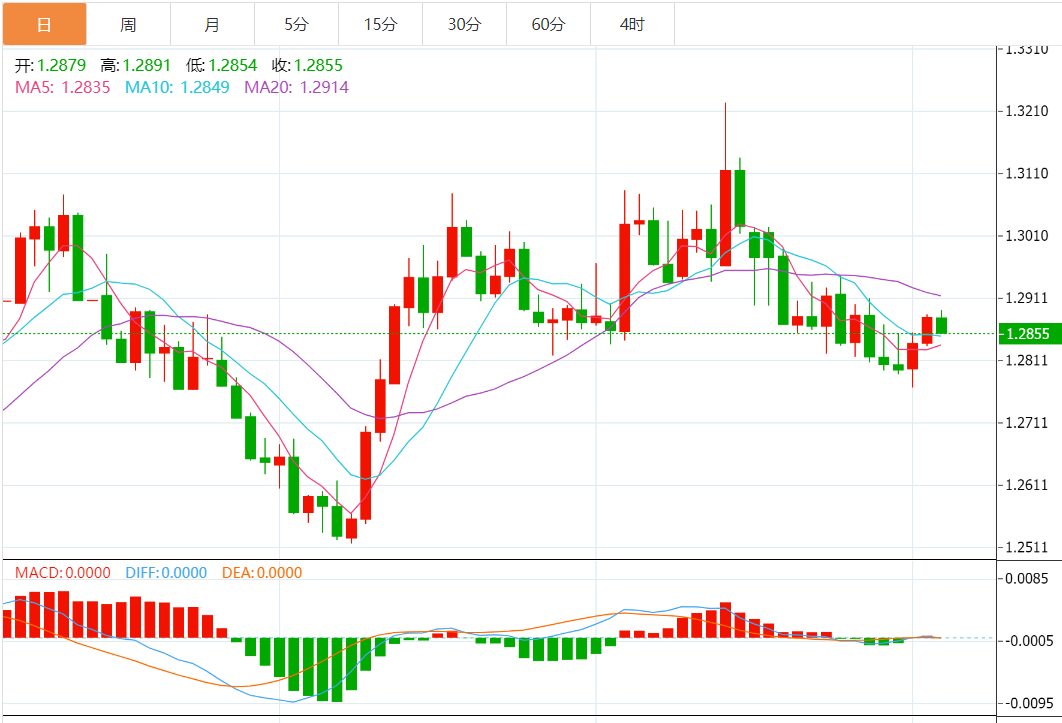Click the 1.2811 price axis label
Screen dimensions: 1062x723
click(x=1027, y=360)
